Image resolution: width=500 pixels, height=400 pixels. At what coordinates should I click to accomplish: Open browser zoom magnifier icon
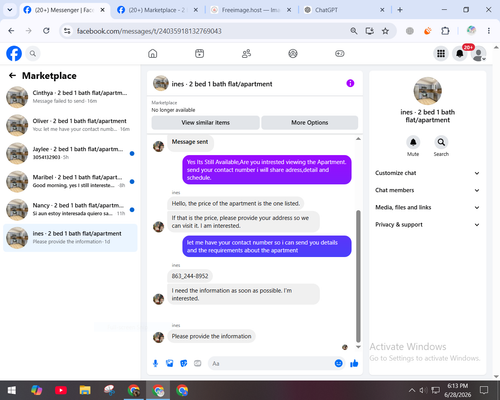click(x=354, y=31)
